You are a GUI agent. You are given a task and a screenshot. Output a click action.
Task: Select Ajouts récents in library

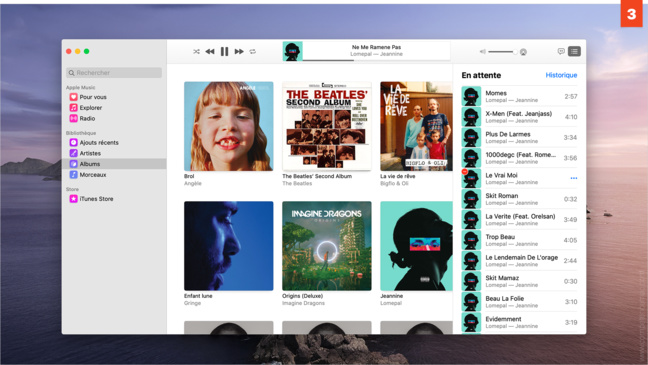pyautogui.click(x=99, y=143)
